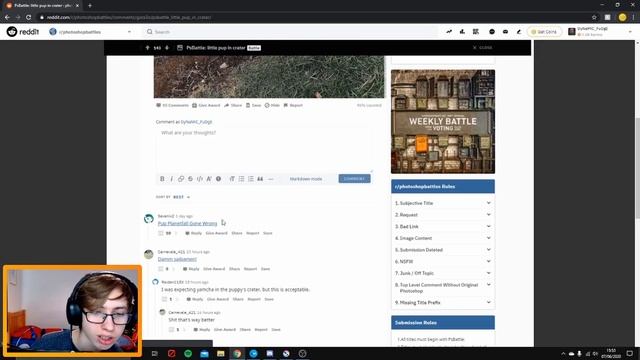Open the Weekly Battle Voting banner image
The height and width of the screenshot is (360, 640).
[x=443, y=122]
